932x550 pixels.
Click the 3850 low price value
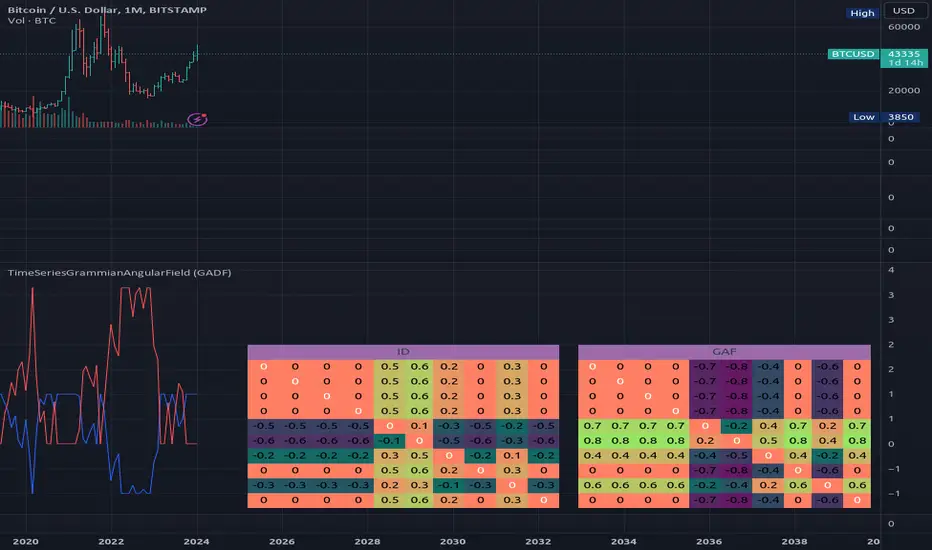pos(901,117)
